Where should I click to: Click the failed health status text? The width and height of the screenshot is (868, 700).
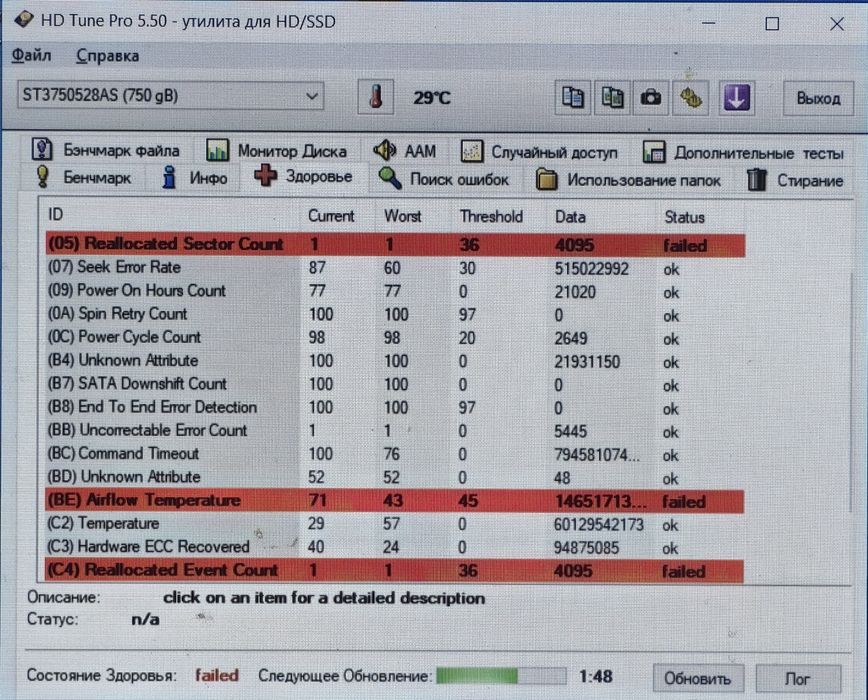(216, 675)
